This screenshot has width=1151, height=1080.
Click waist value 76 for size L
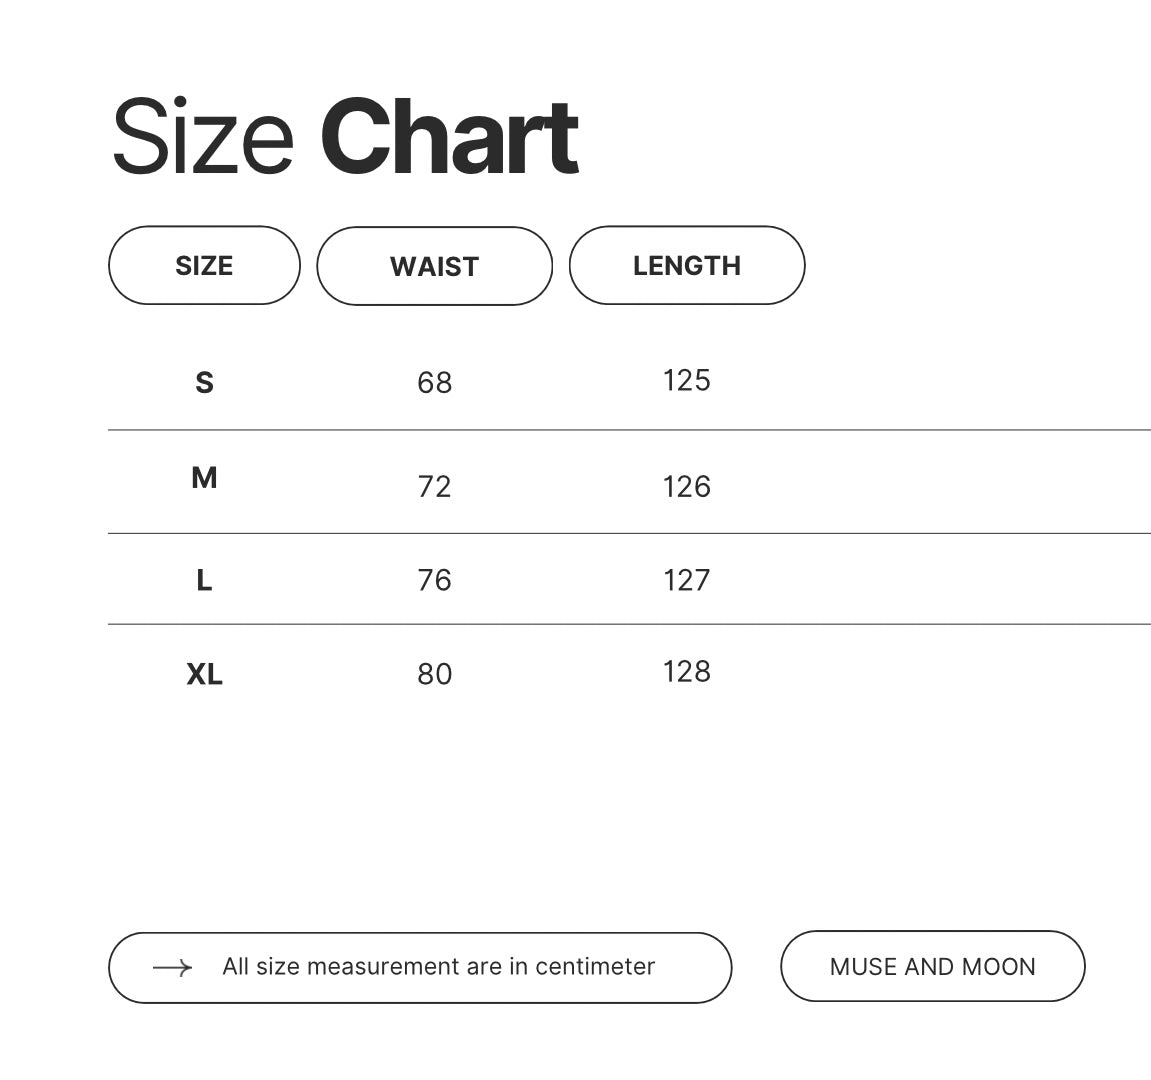(434, 580)
